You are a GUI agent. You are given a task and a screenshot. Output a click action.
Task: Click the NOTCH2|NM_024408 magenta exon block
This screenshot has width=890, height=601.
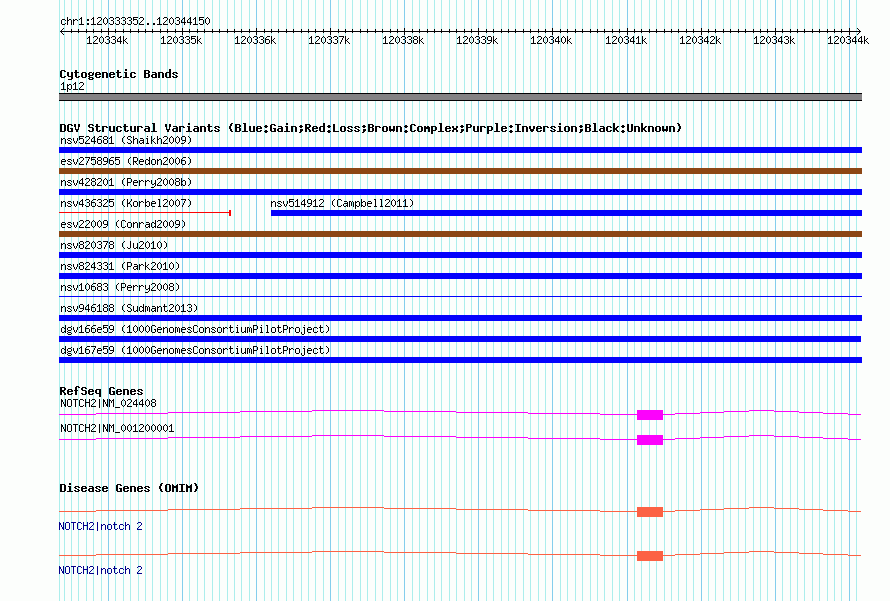(x=650, y=415)
